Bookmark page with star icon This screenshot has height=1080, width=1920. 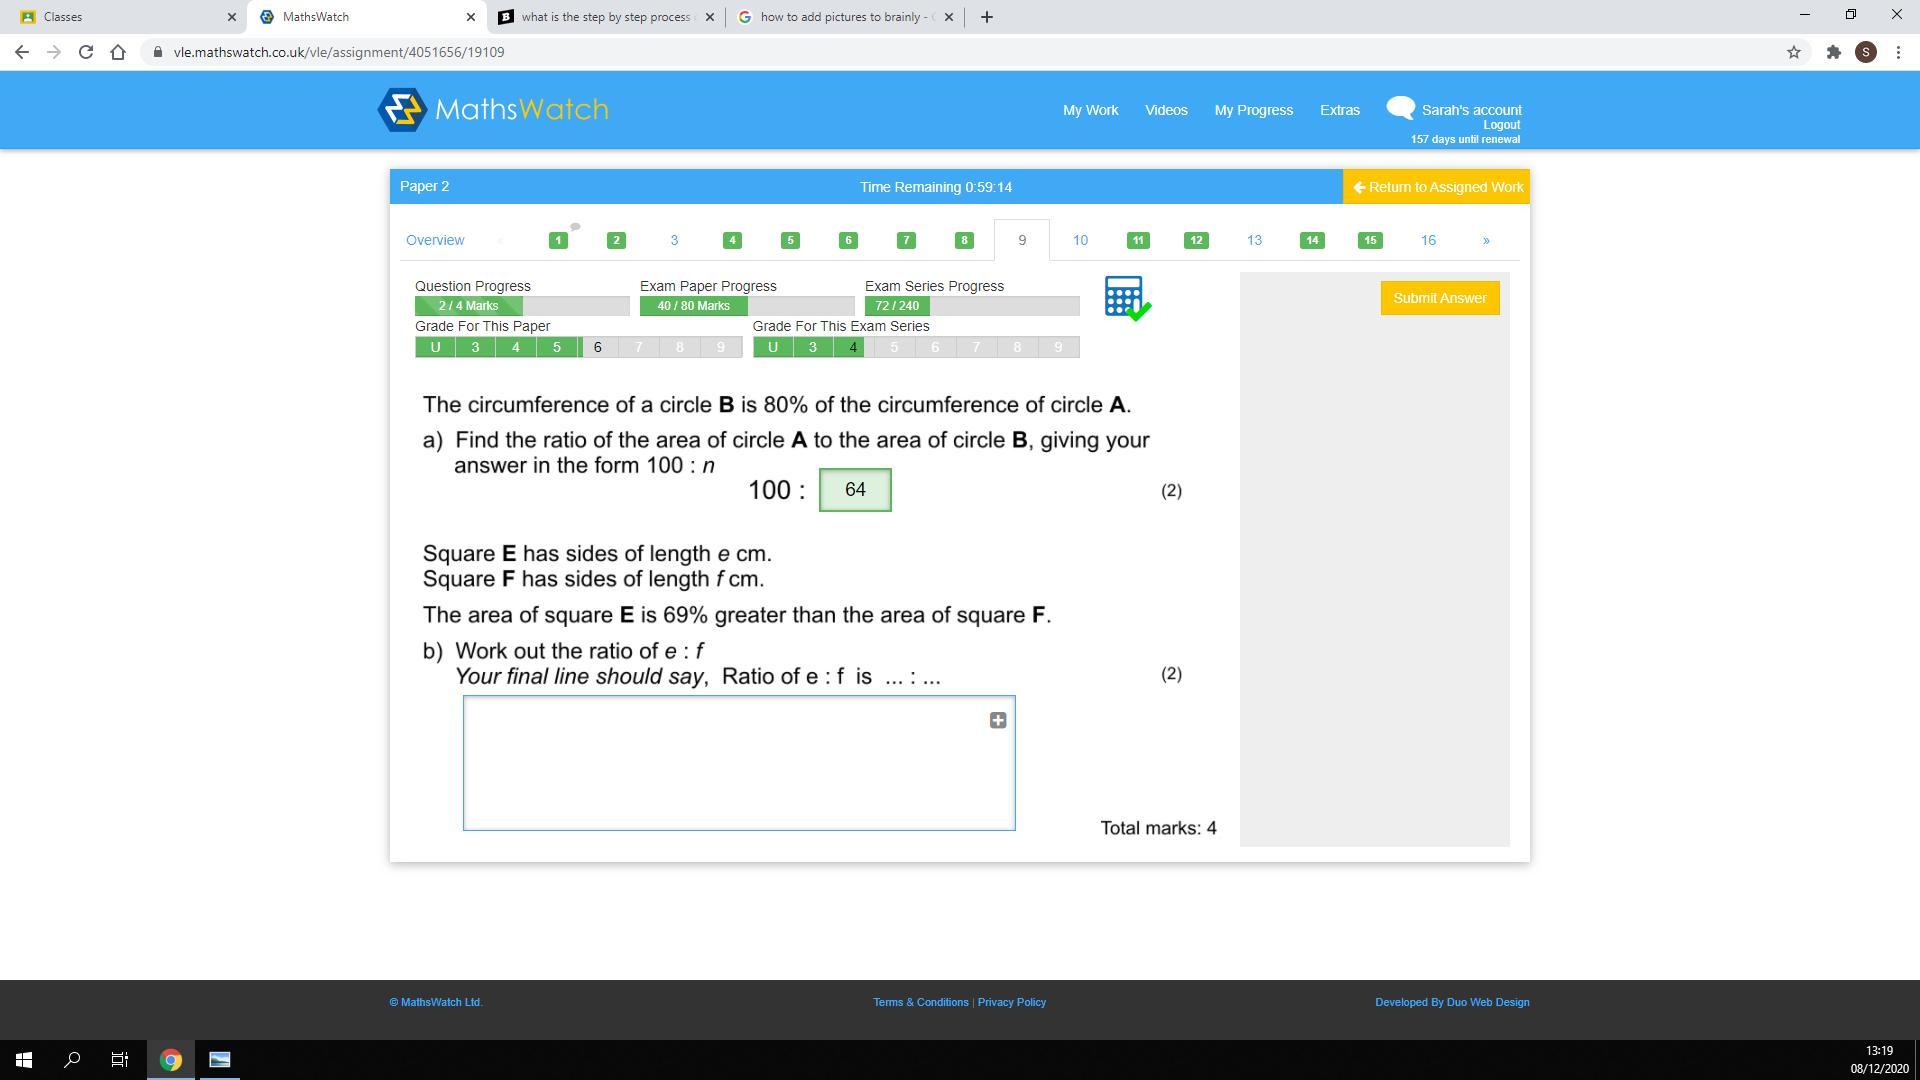pyautogui.click(x=1793, y=52)
